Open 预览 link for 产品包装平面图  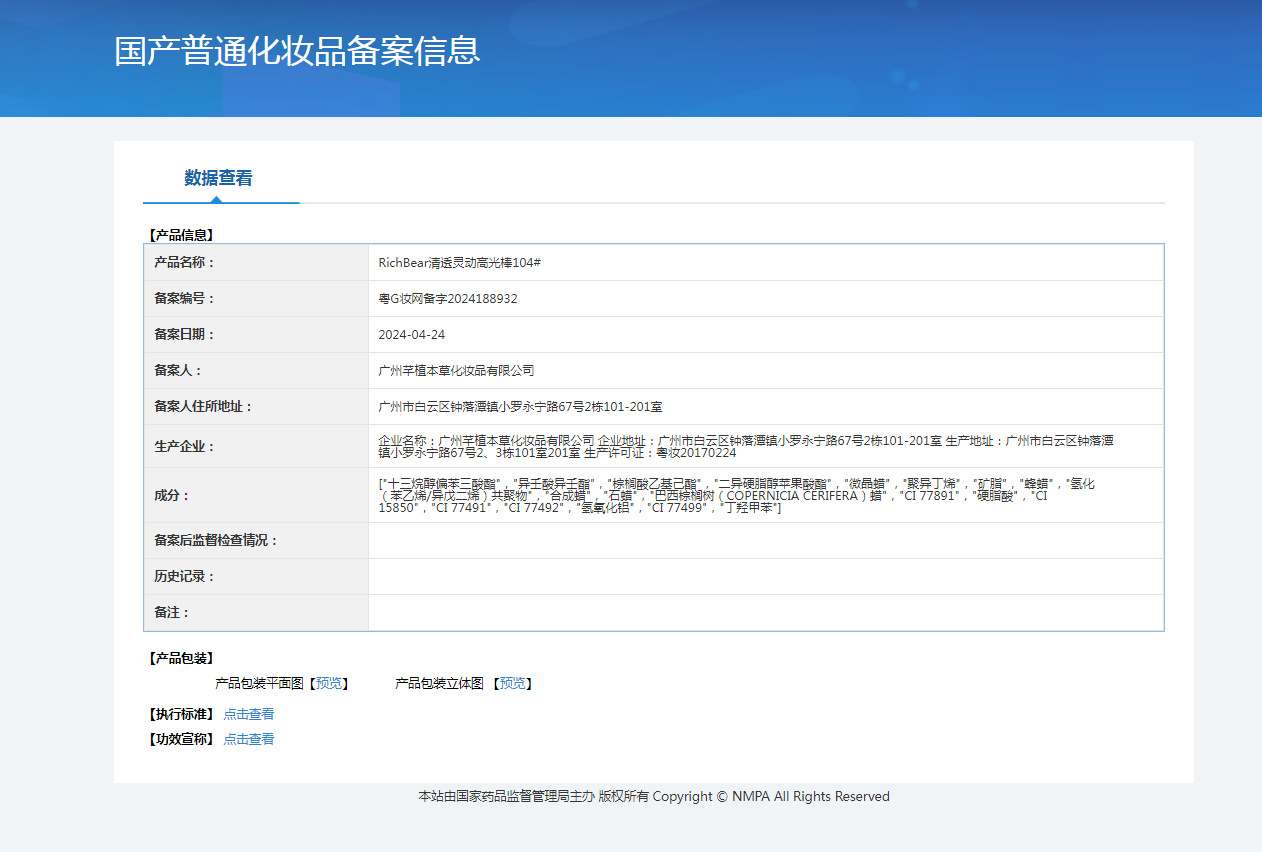329,684
